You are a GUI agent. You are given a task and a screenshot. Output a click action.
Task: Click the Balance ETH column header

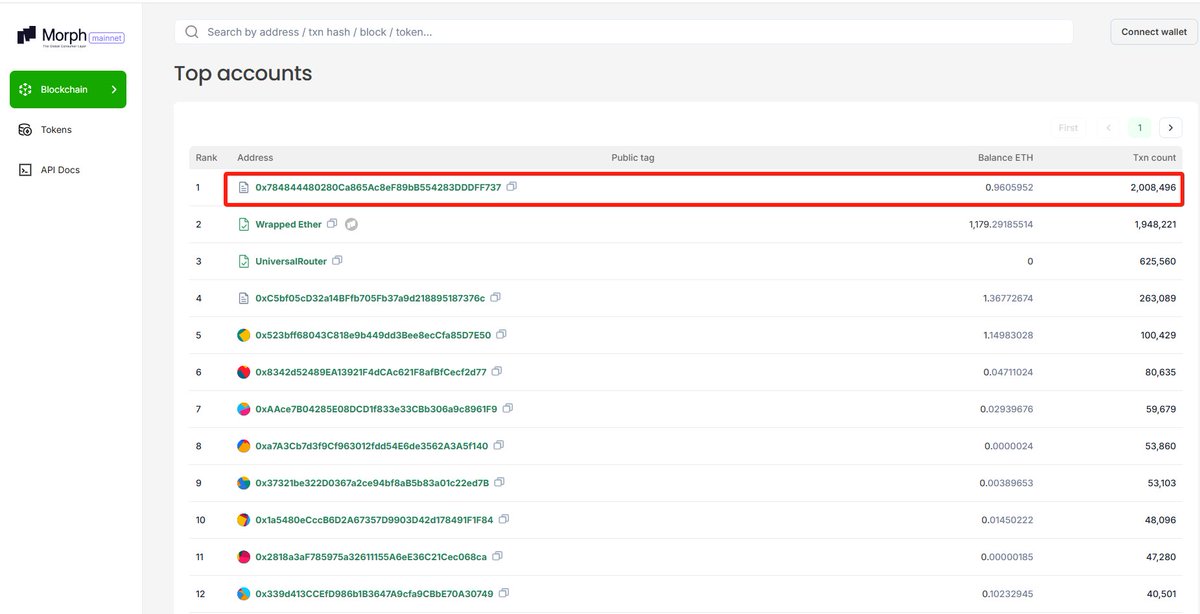(x=1005, y=158)
